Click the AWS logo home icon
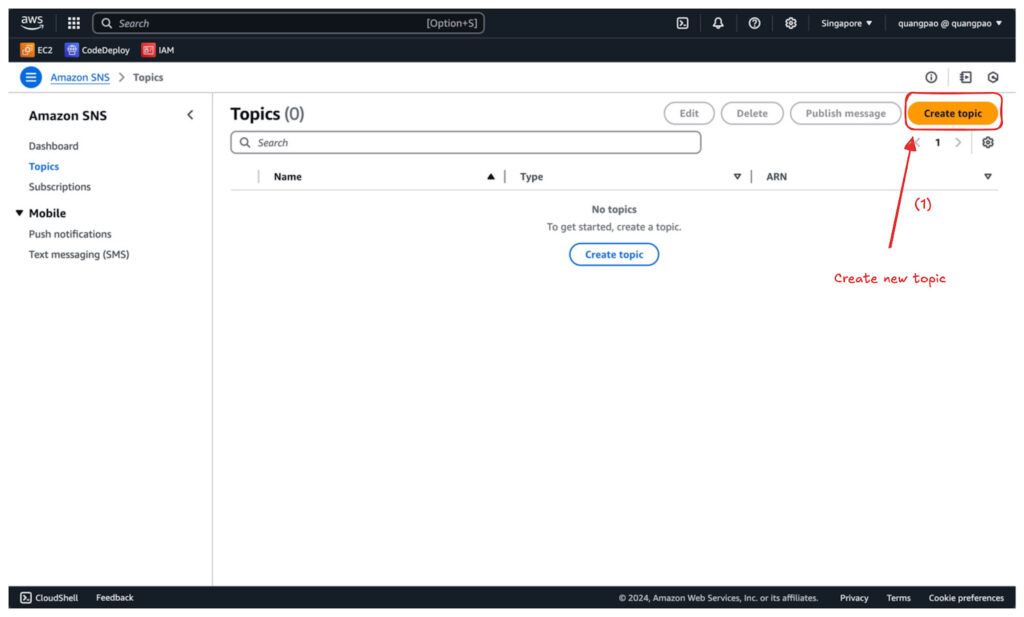Image resolution: width=1024 pixels, height=617 pixels. (31, 23)
